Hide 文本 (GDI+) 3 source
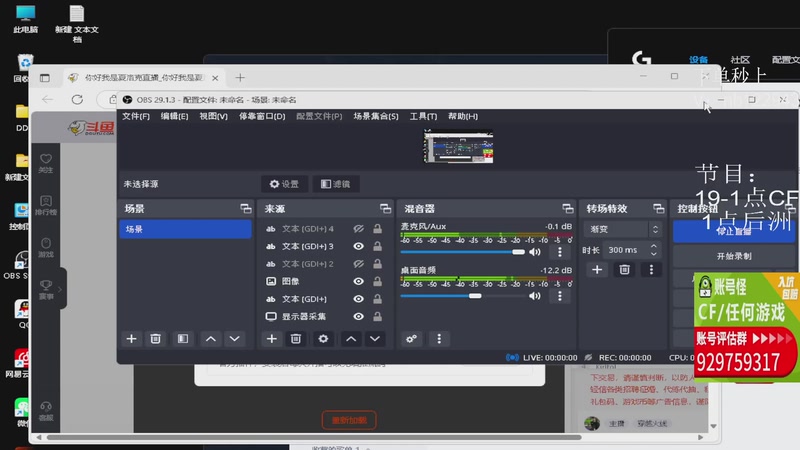Screen dimensions: 800x450 [x=359, y=246]
